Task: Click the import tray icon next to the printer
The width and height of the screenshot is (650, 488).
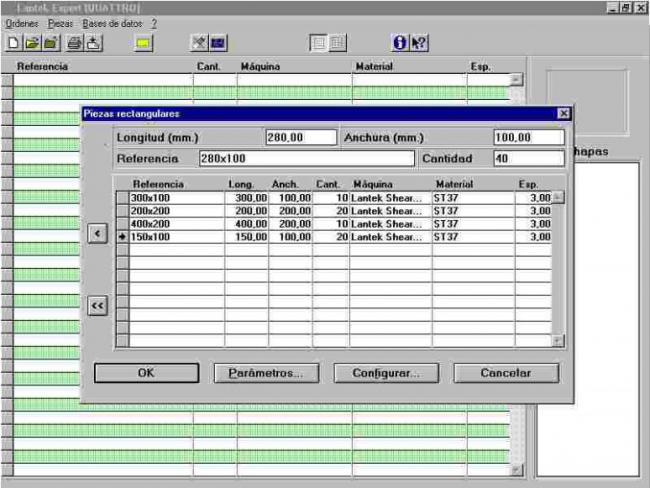Action: (x=94, y=43)
